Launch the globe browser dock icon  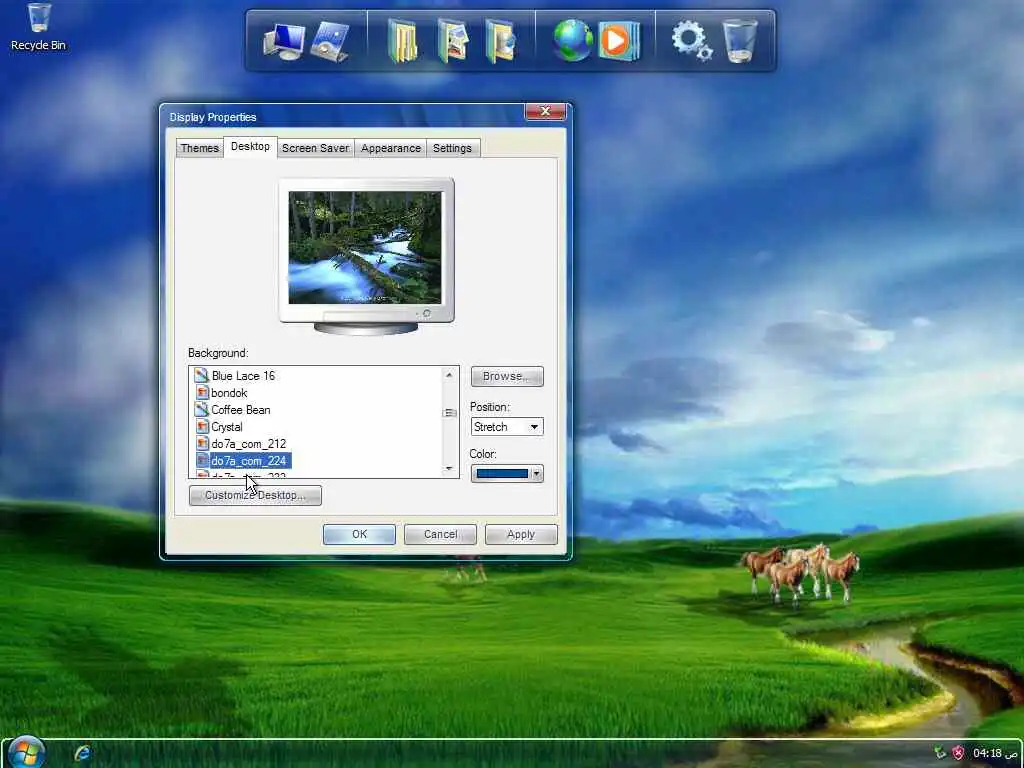tap(573, 40)
